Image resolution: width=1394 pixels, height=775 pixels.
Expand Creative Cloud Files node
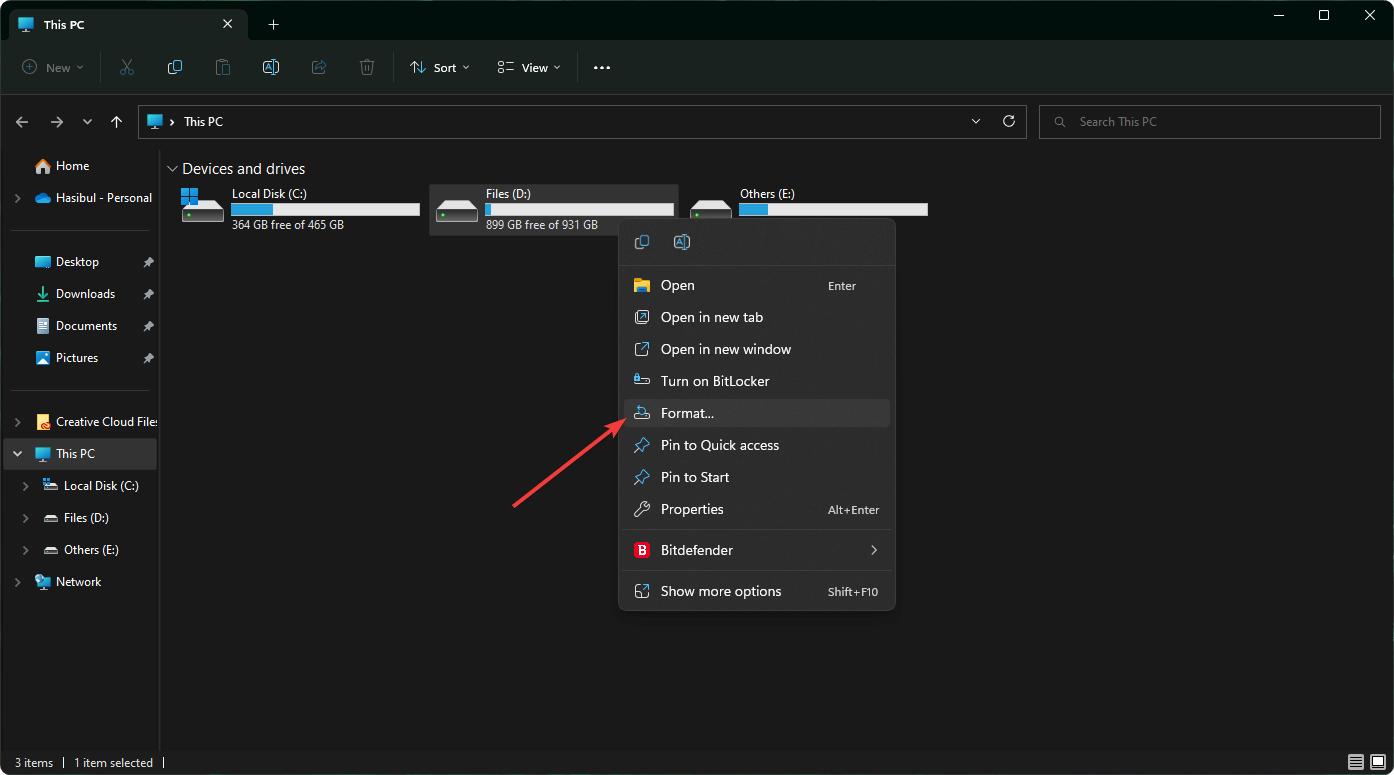click(x=18, y=422)
